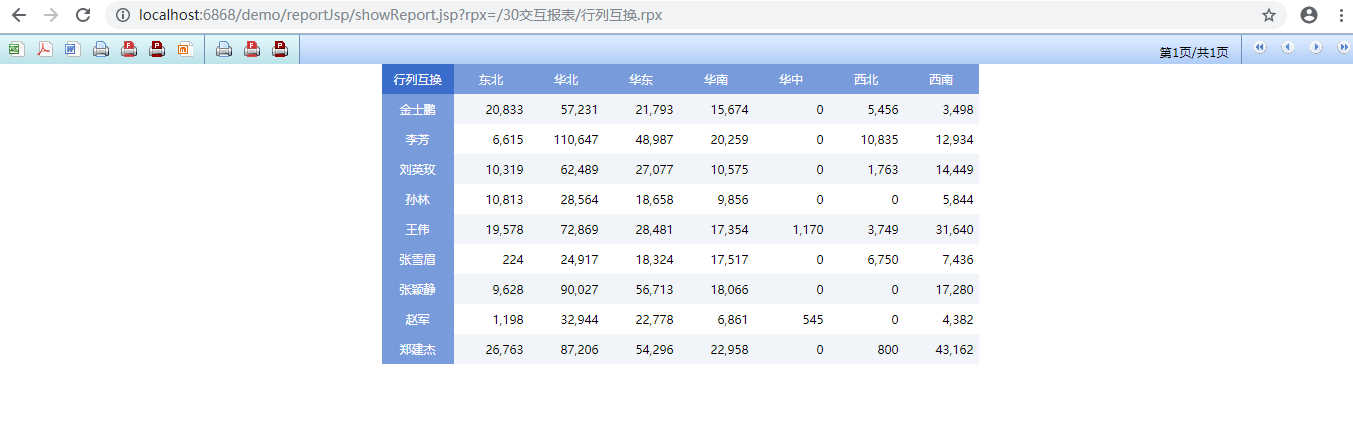Screen dimensions: 1353x429
Task: Export the report to Excel
Action: click(16, 49)
